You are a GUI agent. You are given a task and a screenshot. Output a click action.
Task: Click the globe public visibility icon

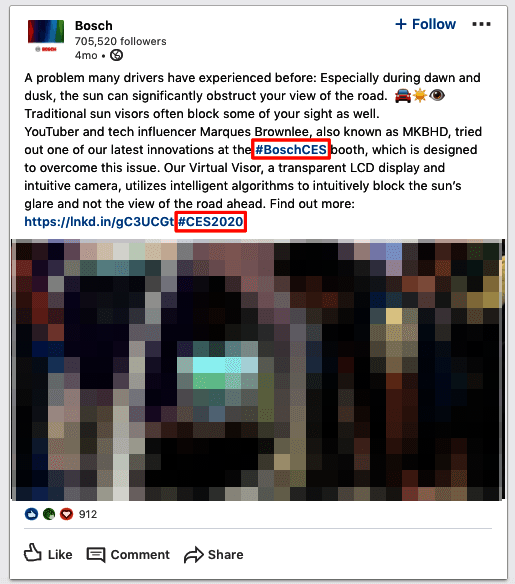(x=117, y=55)
